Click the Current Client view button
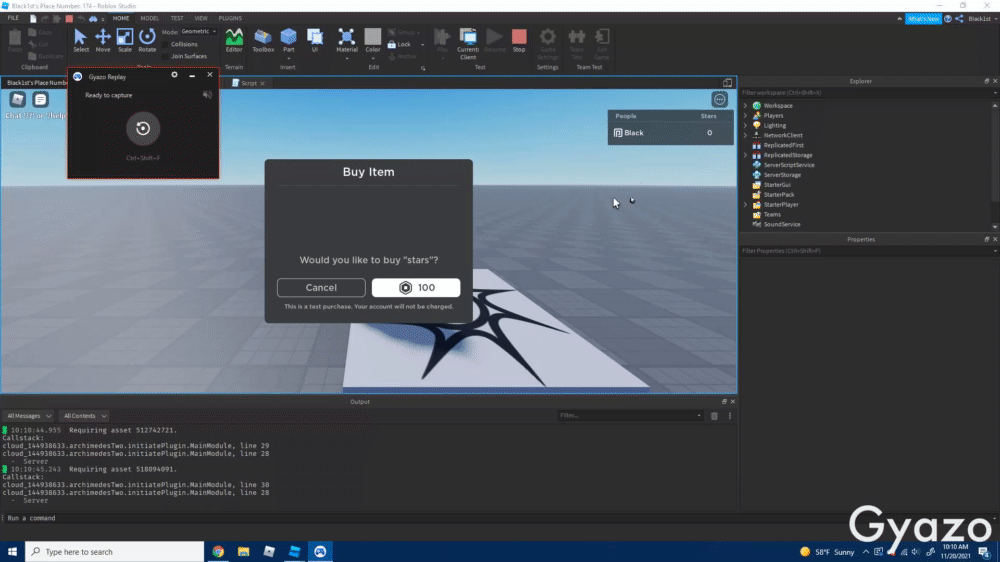Image resolution: width=1000 pixels, height=562 pixels. pyautogui.click(x=467, y=43)
